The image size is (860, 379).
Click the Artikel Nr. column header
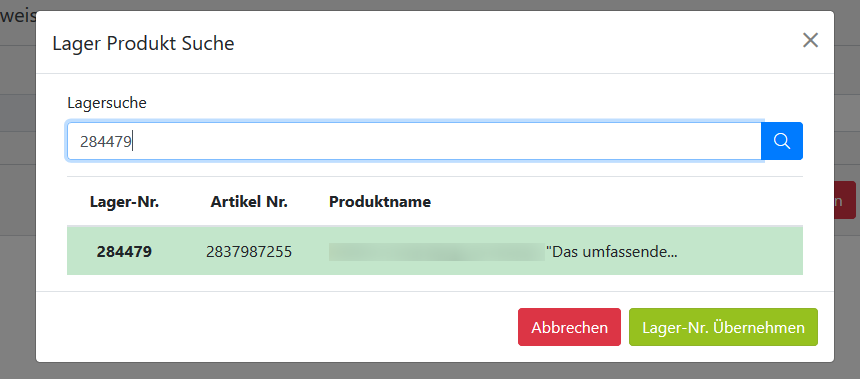click(x=249, y=202)
